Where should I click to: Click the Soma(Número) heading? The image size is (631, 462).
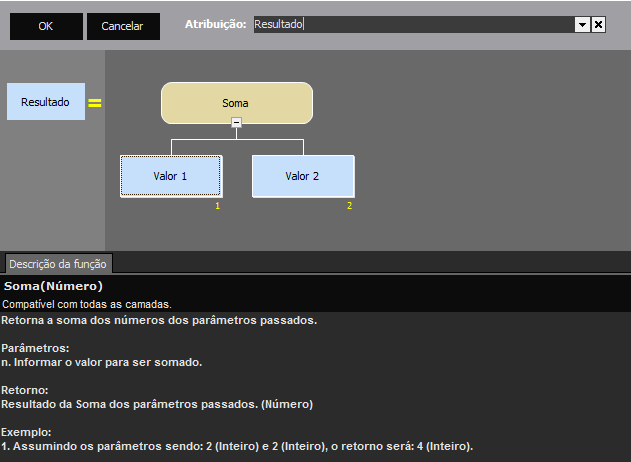coord(53,286)
